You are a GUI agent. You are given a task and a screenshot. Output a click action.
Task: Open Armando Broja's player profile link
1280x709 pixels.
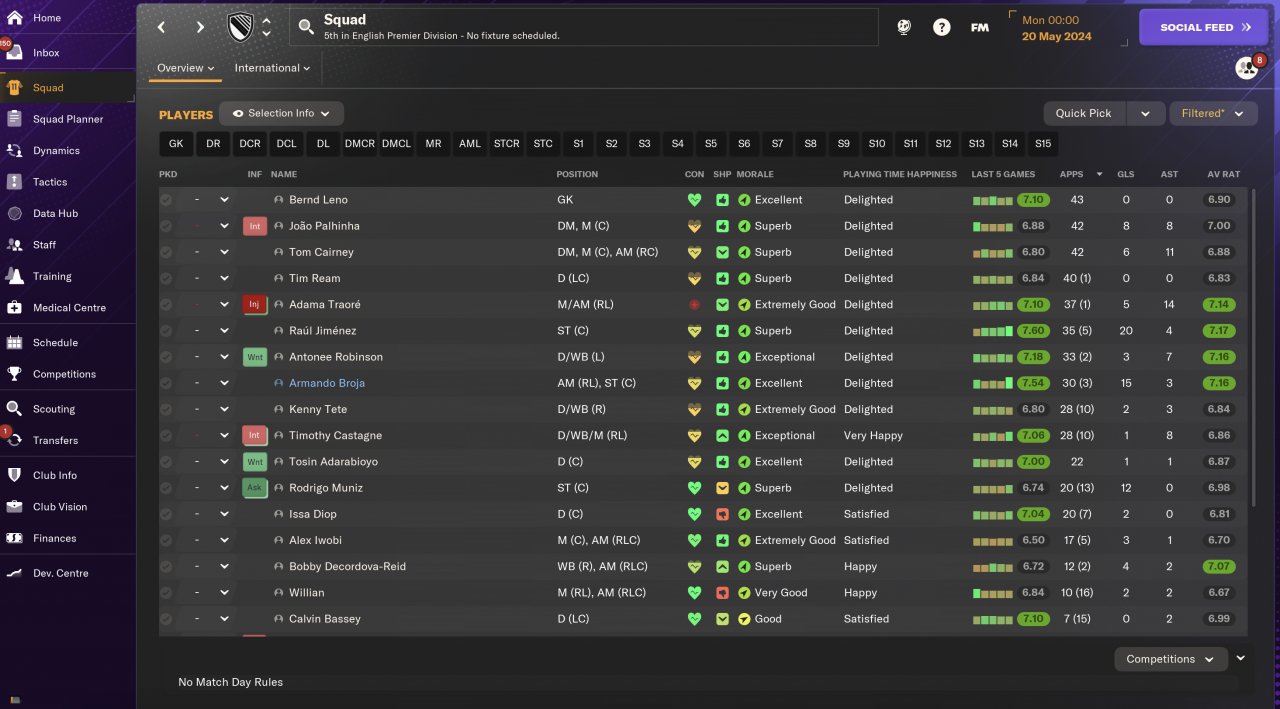(327, 383)
